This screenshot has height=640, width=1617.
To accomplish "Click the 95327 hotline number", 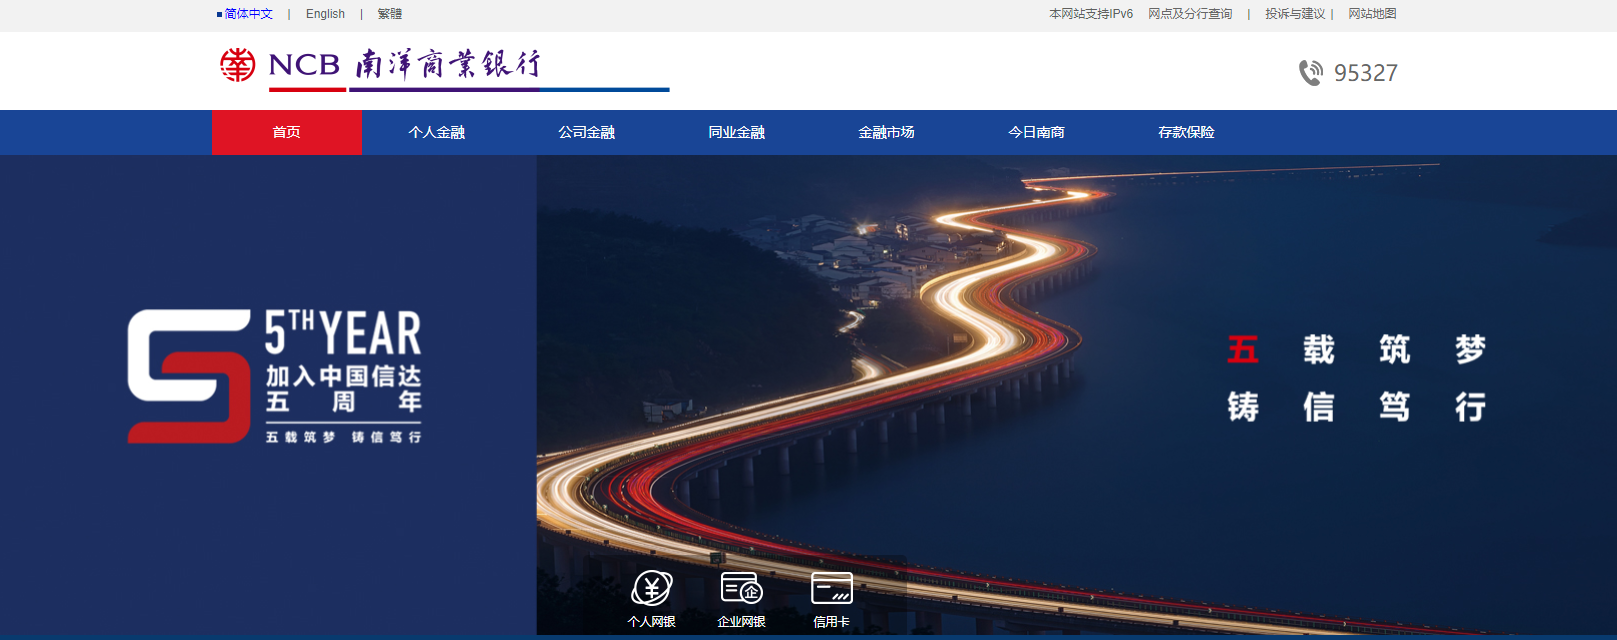I will pyautogui.click(x=1366, y=73).
